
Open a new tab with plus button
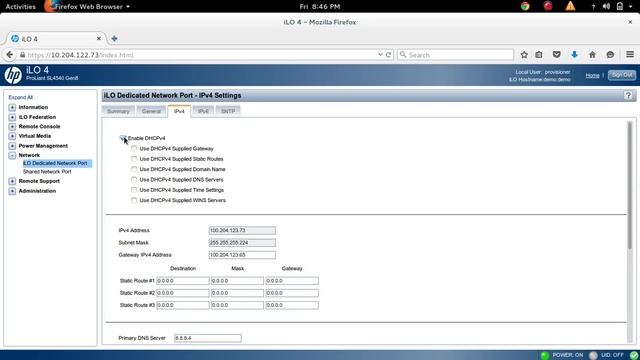[x=114, y=38]
